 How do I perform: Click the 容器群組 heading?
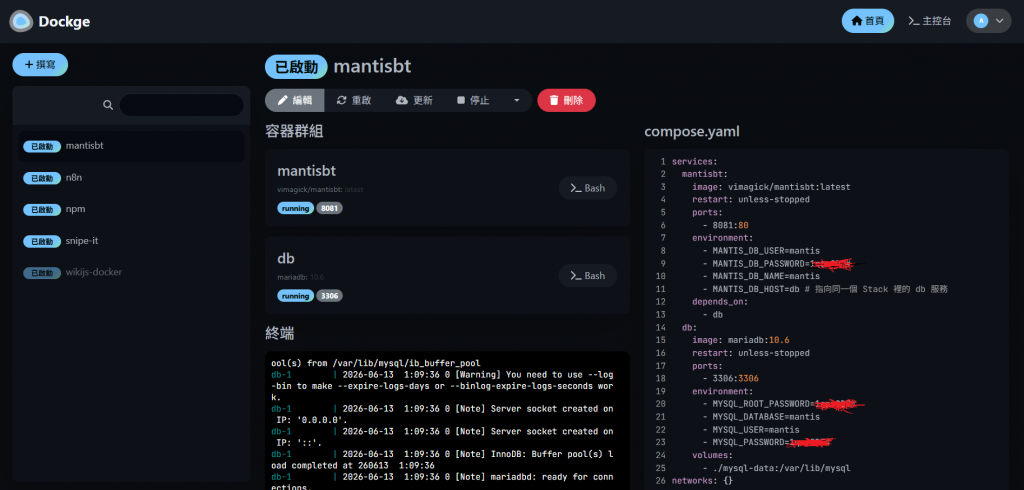[294, 131]
